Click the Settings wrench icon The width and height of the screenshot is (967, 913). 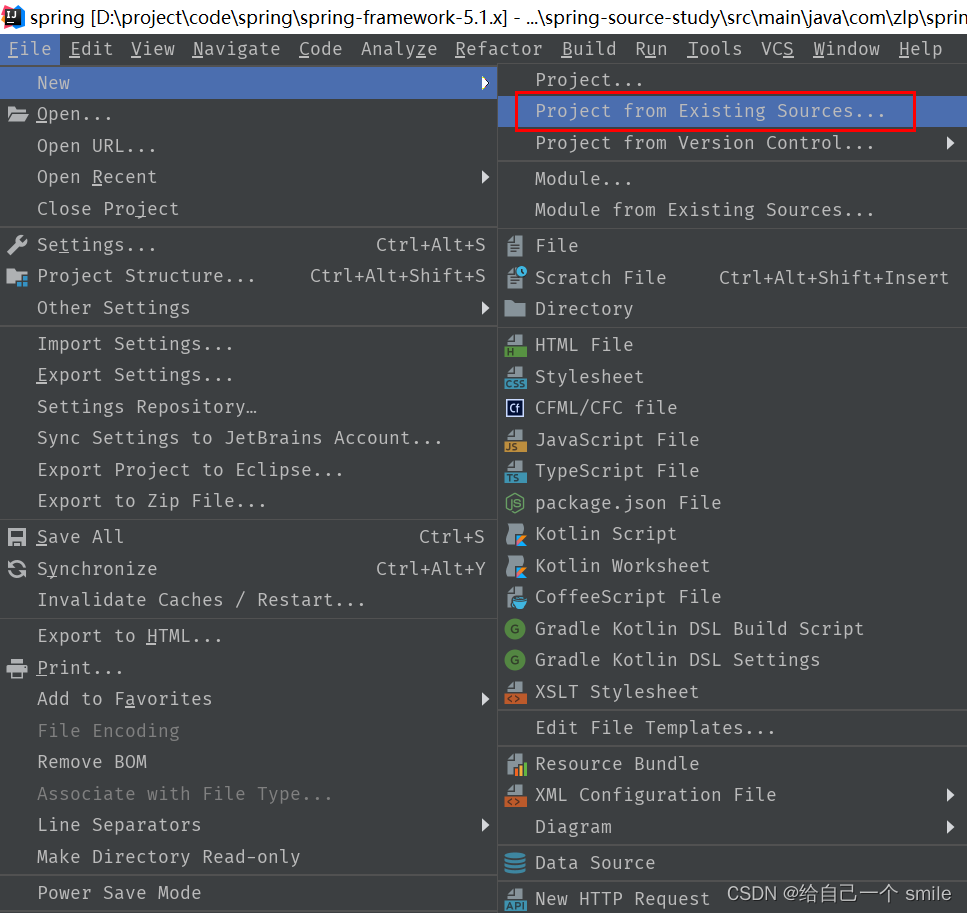click(17, 245)
